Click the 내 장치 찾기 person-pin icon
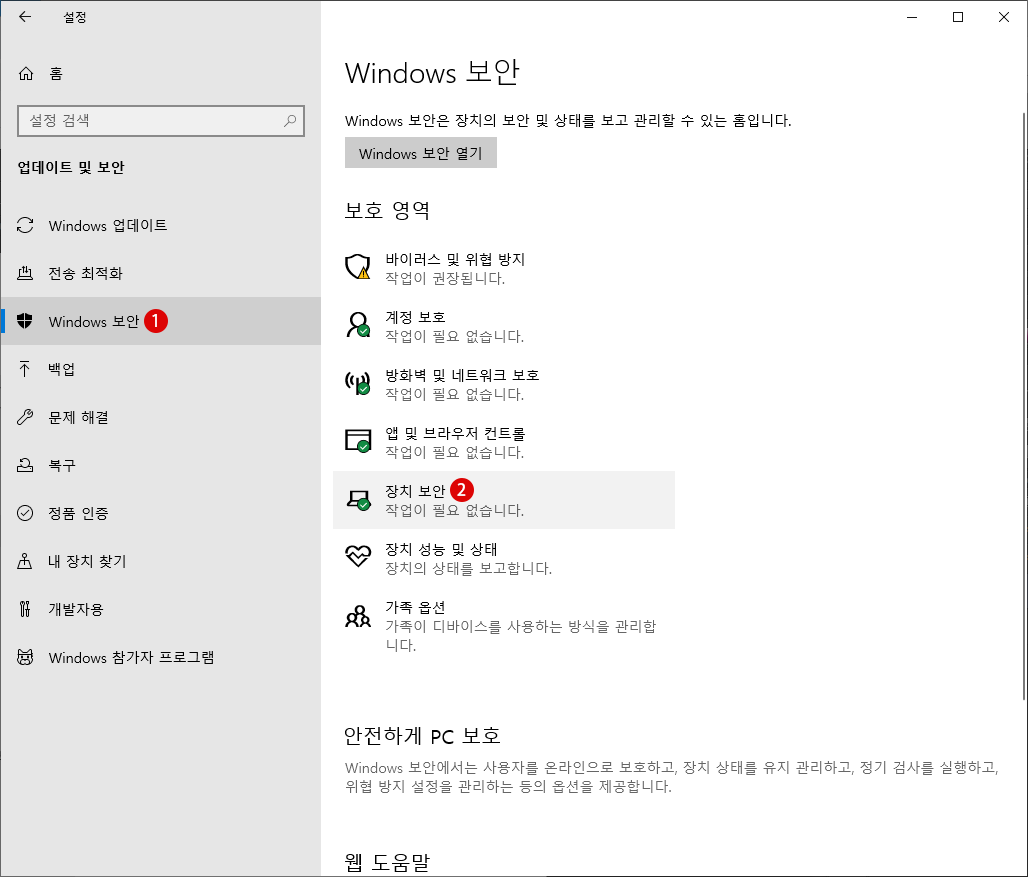The width and height of the screenshot is (1028, 877). click(25, 561)
